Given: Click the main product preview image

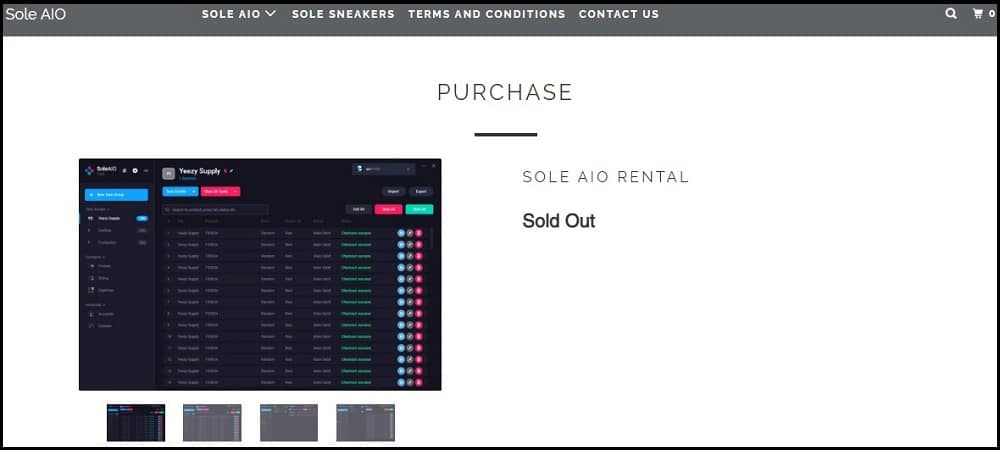Looking at the screenshot, I should coord(260,275).
